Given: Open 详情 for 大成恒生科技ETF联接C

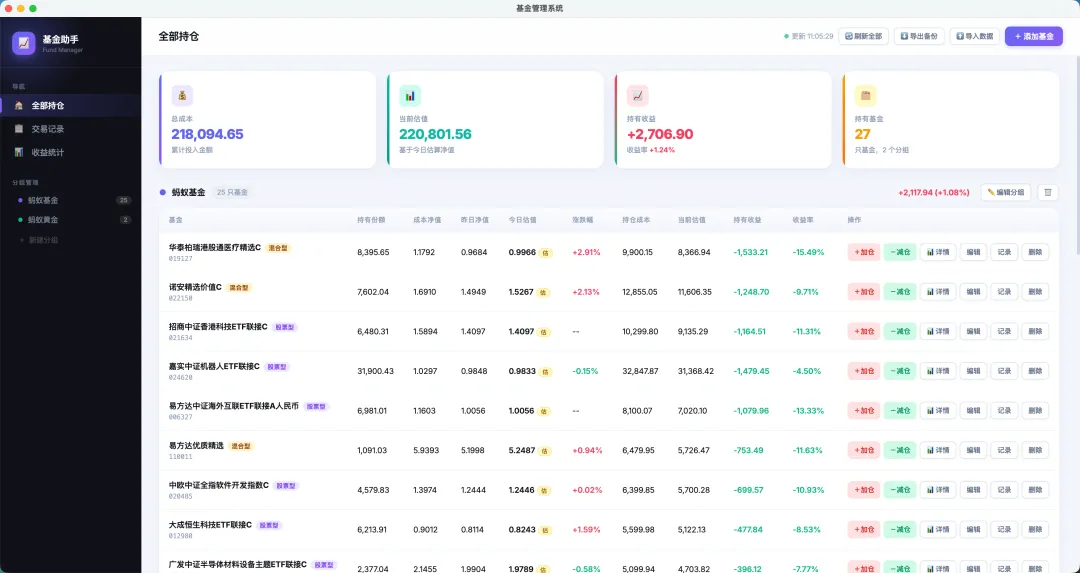Looking at the screenshot, I should pos(937,530).
